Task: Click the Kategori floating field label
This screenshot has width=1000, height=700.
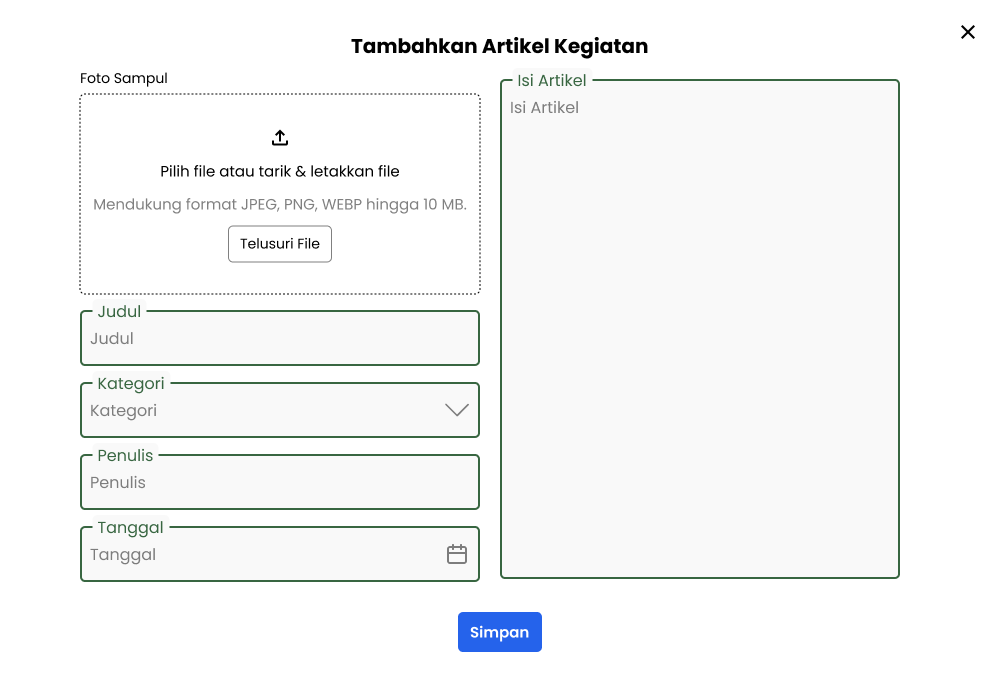Action: (x=131, y=384)
